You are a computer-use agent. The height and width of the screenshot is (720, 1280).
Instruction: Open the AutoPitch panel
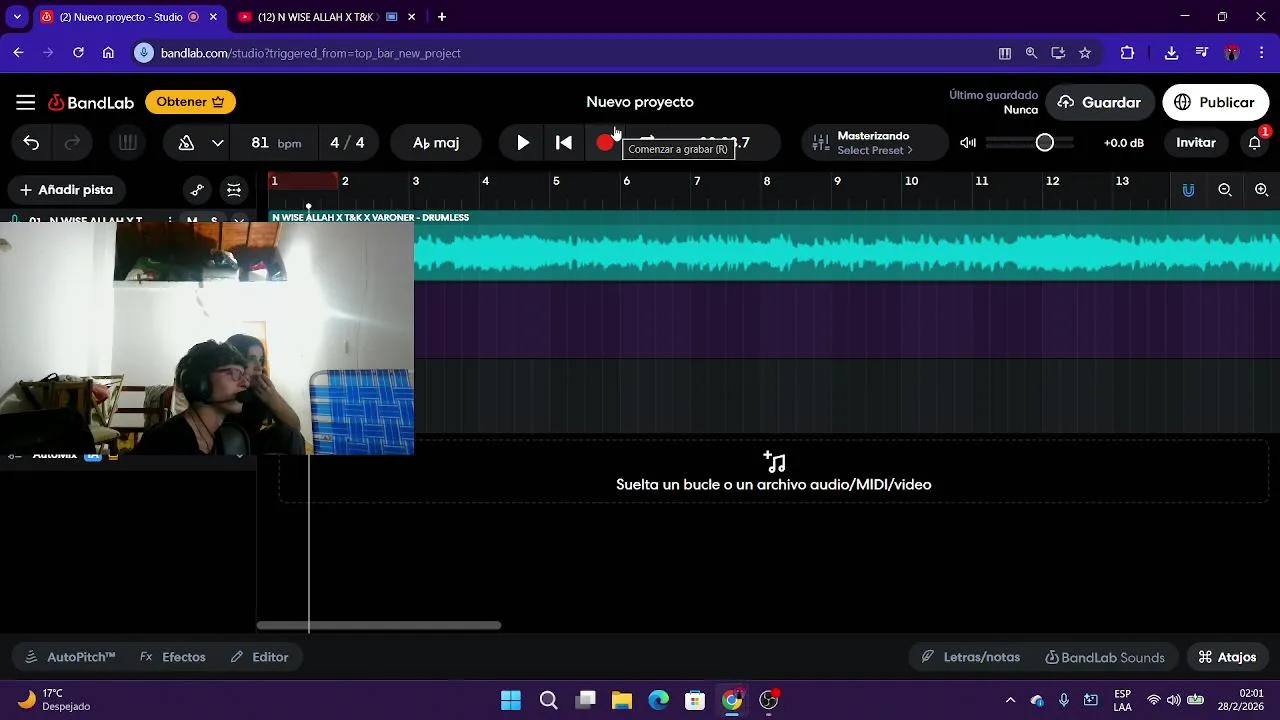click(70, 657)
